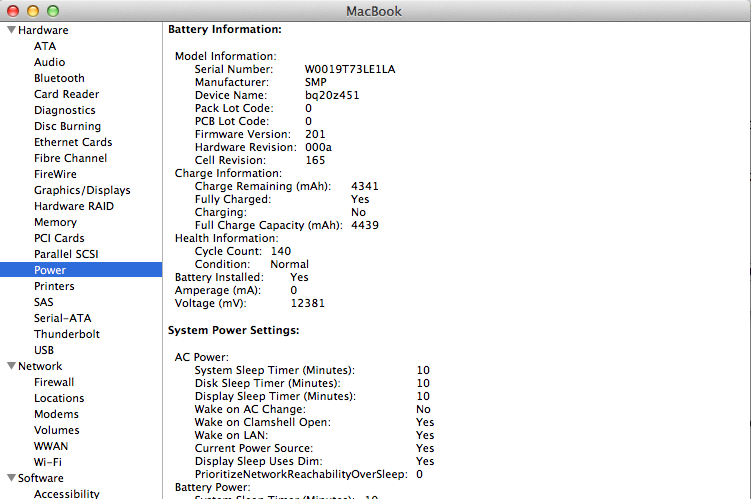Open Wi-Fi under Network
The height and width of the screenshot is (499, 751).
click(x=47, y=462)
